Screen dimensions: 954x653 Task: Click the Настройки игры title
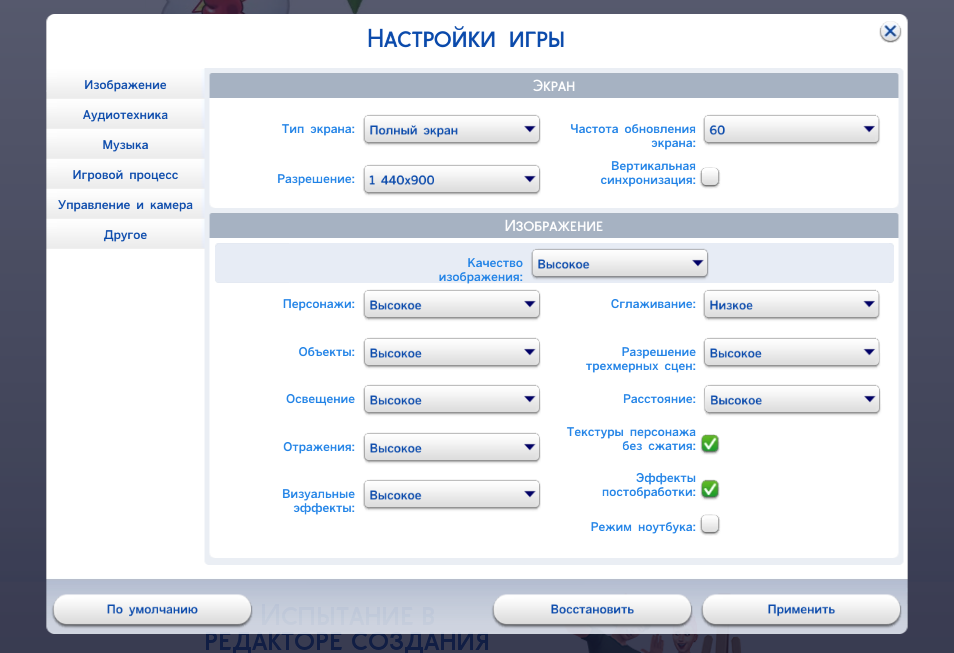(466, 39)
